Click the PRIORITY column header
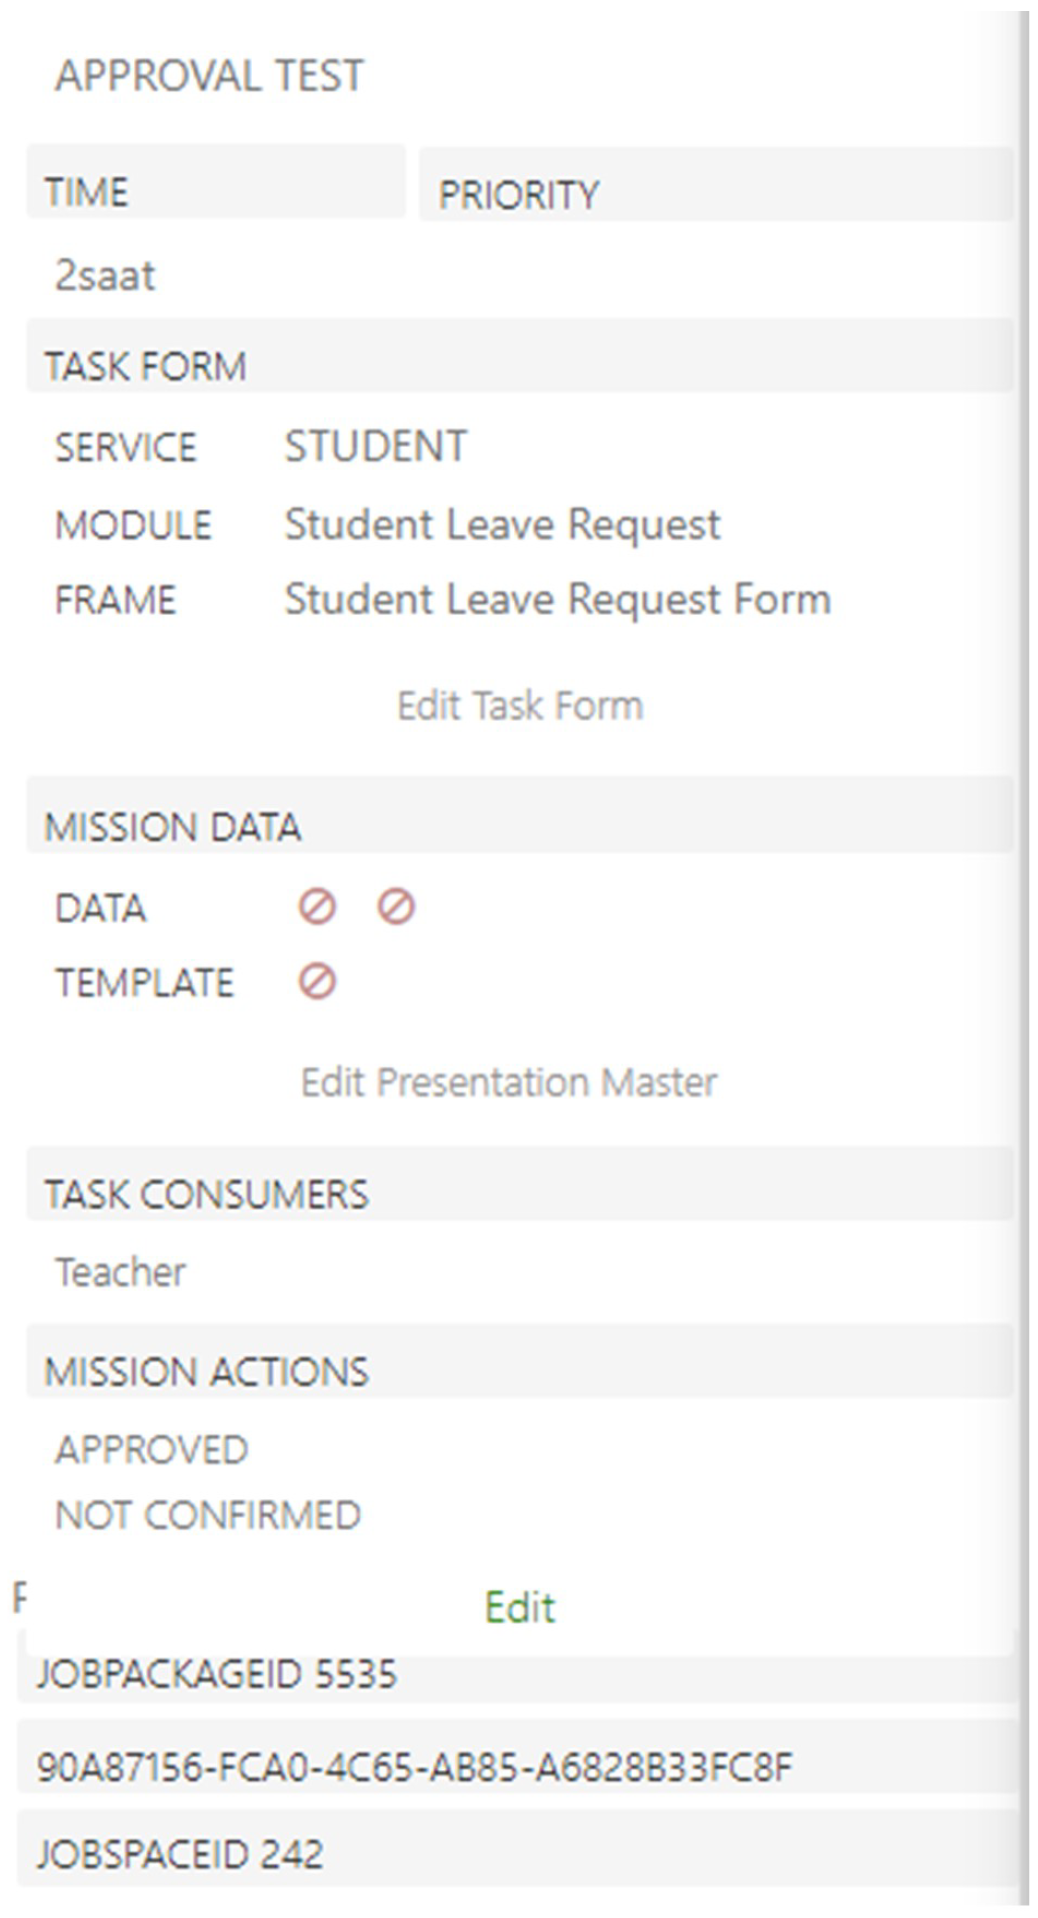 pyautogui.click(x=518, y=194)
